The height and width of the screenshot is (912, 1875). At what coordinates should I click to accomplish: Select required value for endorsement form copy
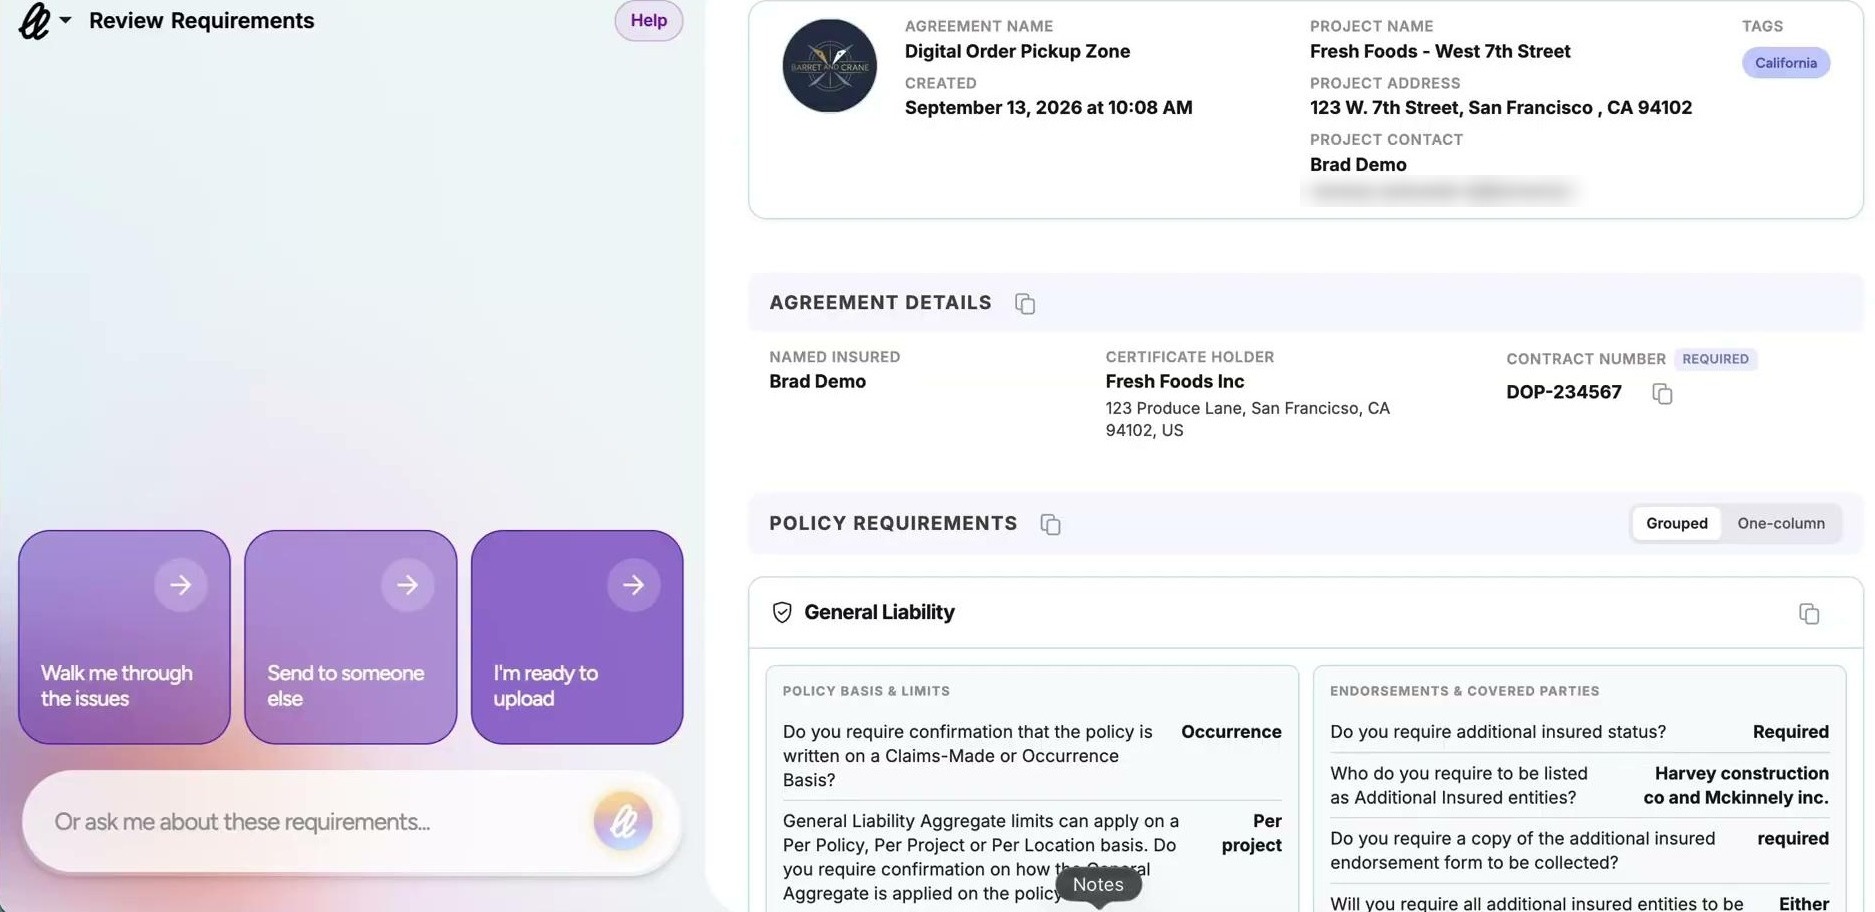(x=1793, y=838)
